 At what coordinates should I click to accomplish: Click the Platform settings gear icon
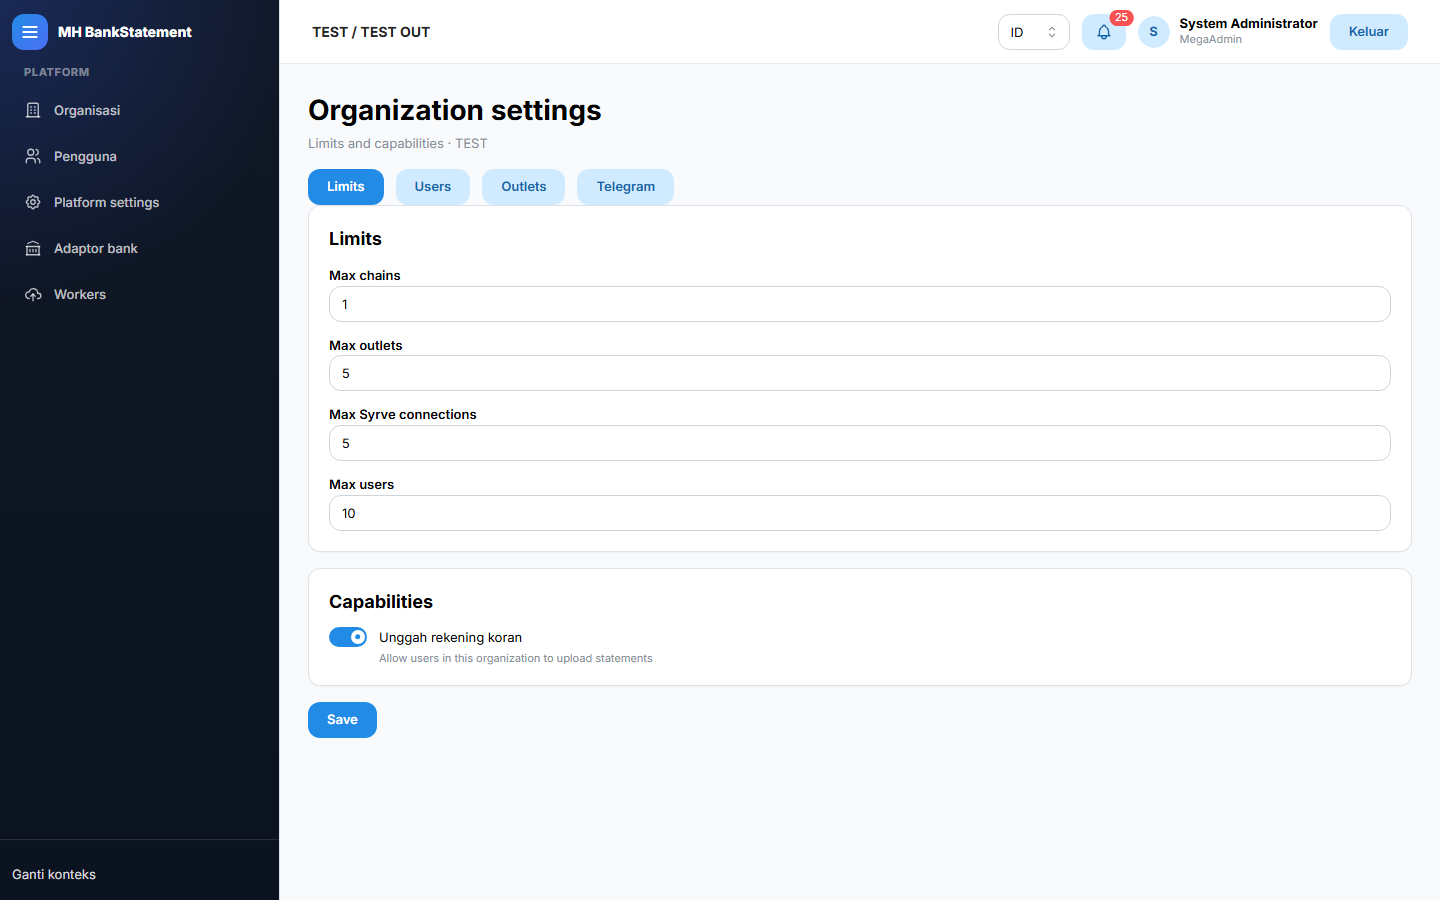(x=33, y=202)
